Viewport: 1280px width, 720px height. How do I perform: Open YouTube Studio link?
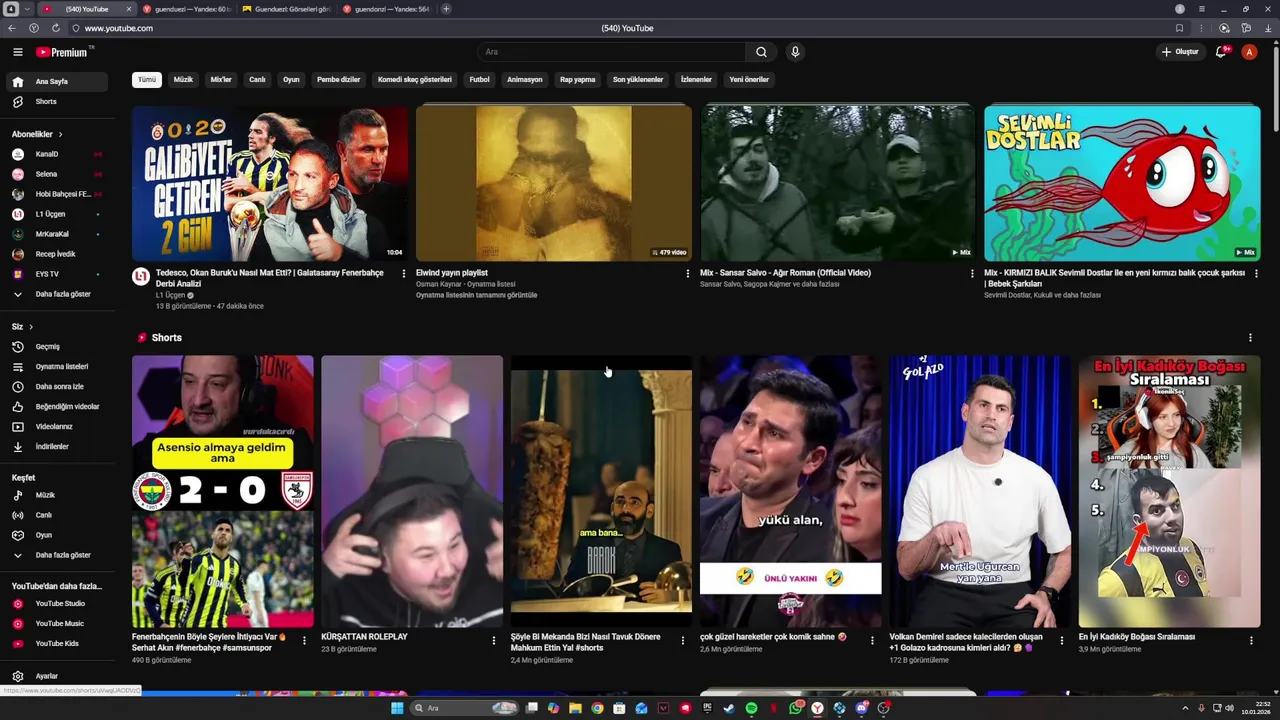pos(57,604)
